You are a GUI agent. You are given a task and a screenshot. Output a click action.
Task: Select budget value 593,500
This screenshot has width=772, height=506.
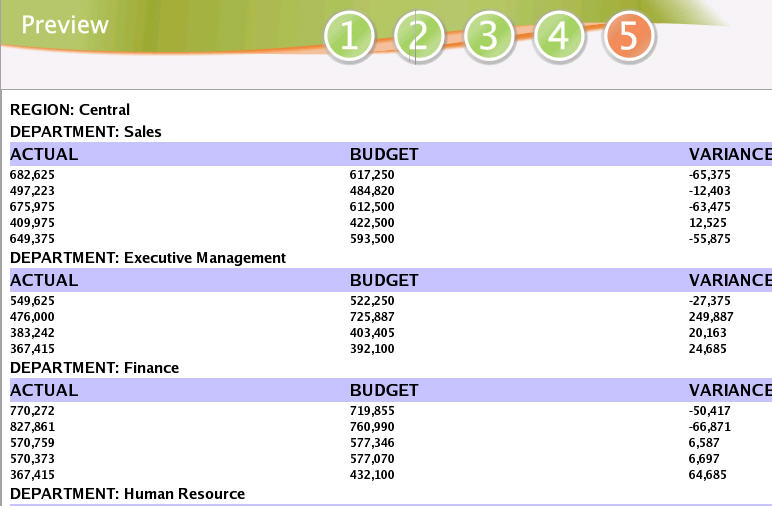(x=372, y=239)
